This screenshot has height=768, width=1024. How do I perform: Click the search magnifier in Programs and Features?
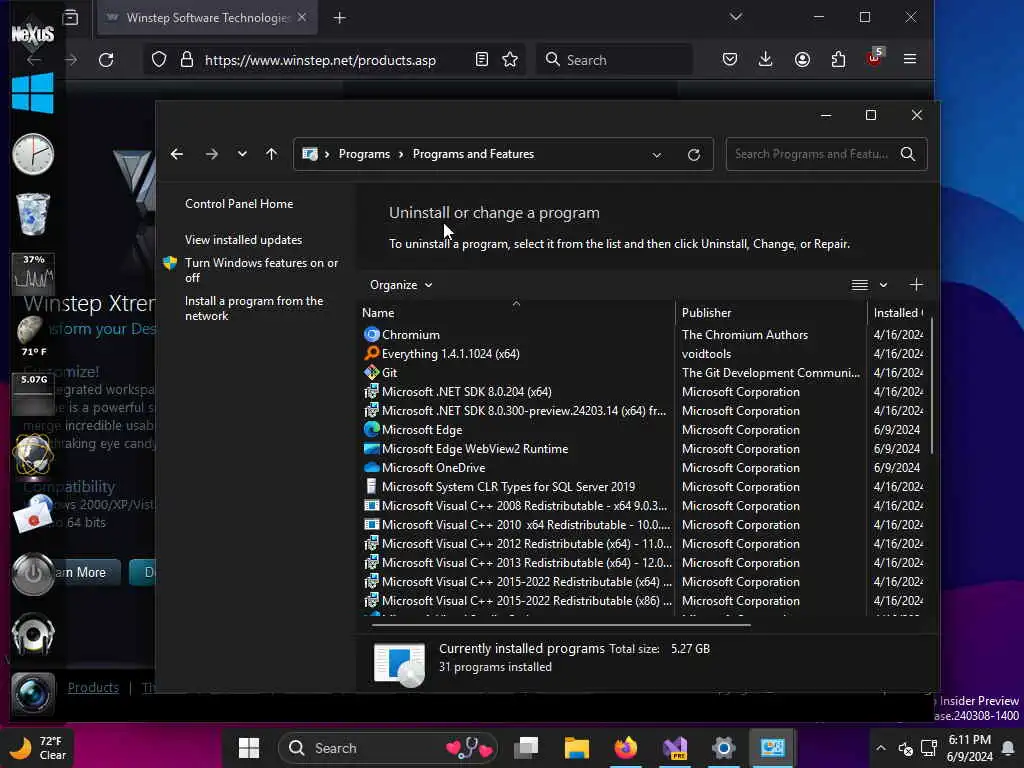(908, 154)
